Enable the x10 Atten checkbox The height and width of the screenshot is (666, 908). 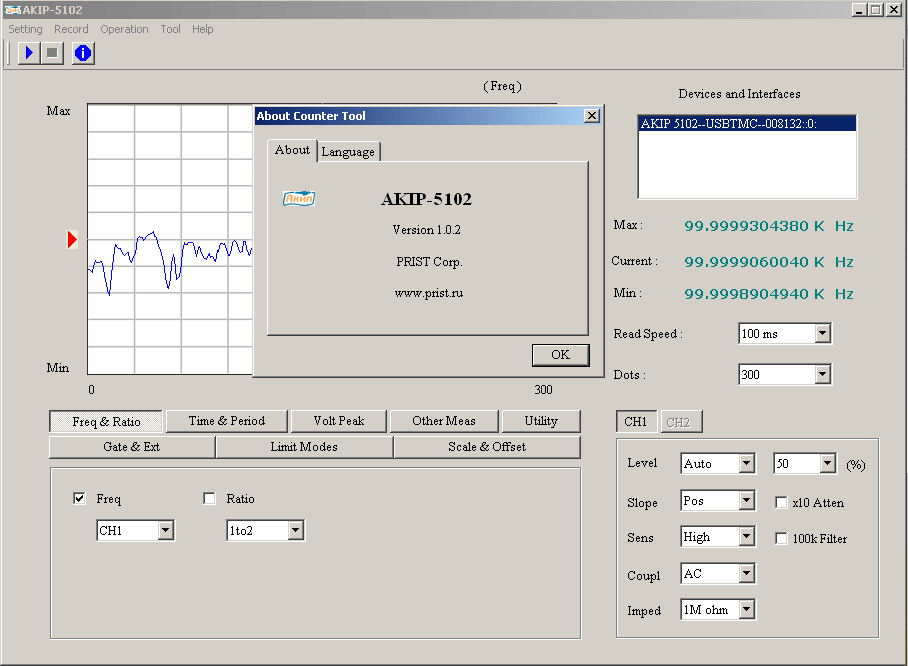point(782,503)
